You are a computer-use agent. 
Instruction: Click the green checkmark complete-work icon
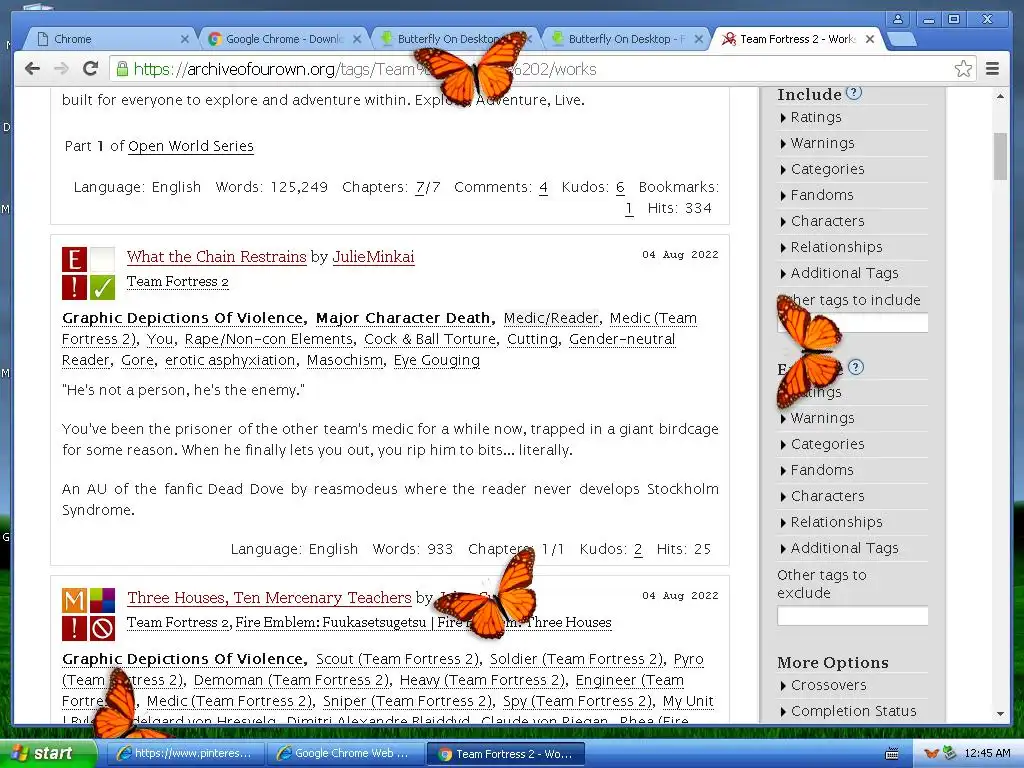point(102,287)
